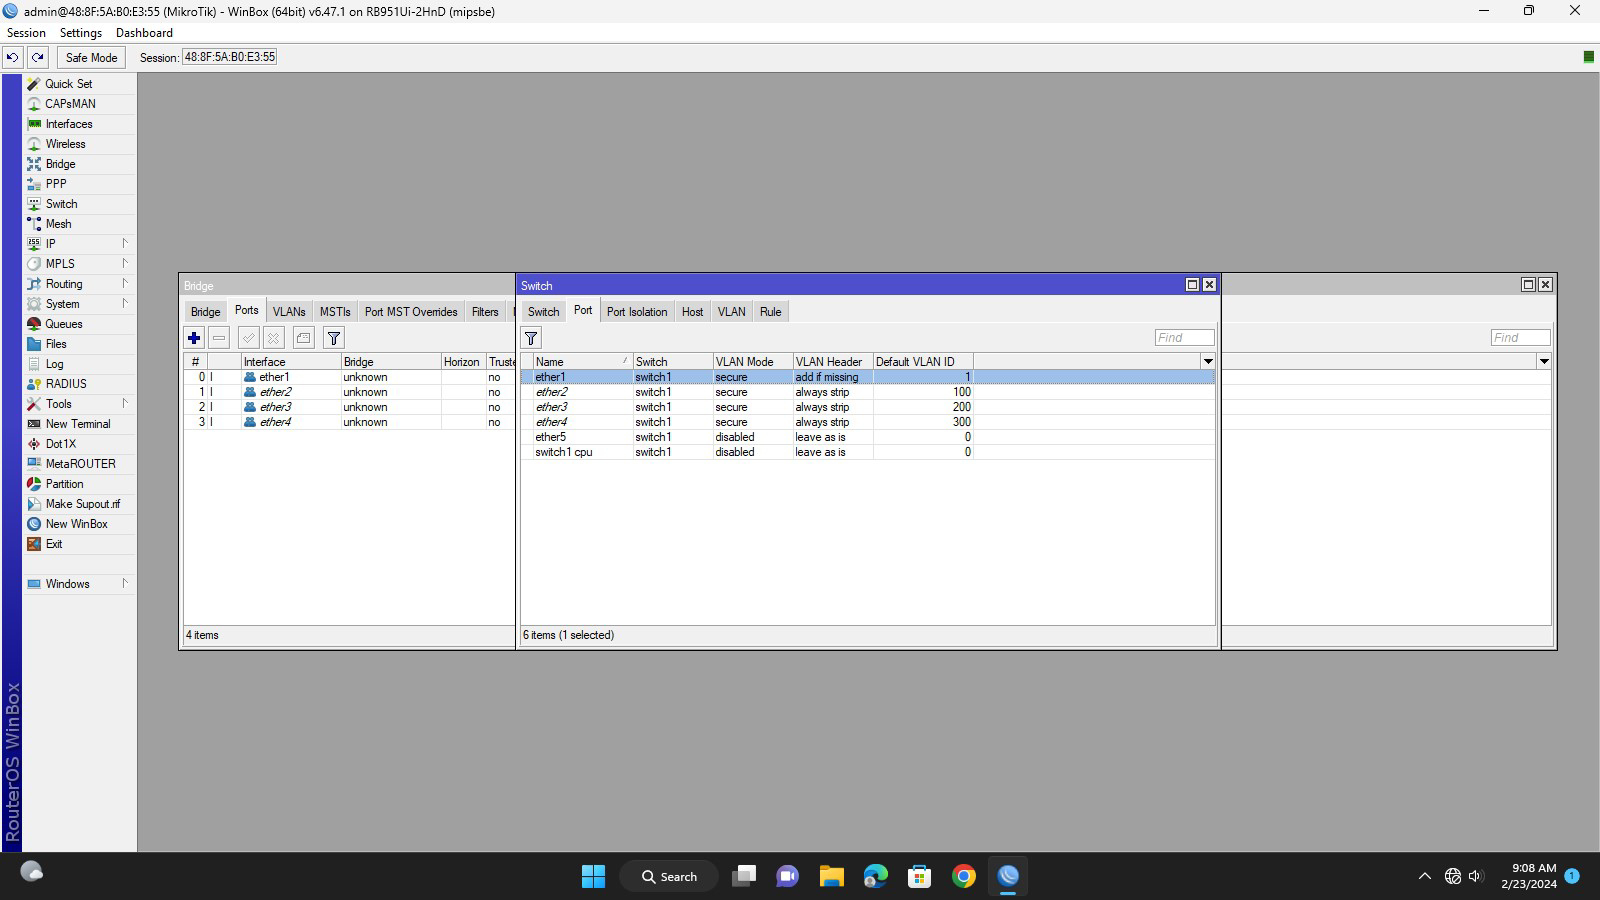Switch to the MSTIs tab
The width and height of the screenshot is (1600, 900).
tap(335, 312)
